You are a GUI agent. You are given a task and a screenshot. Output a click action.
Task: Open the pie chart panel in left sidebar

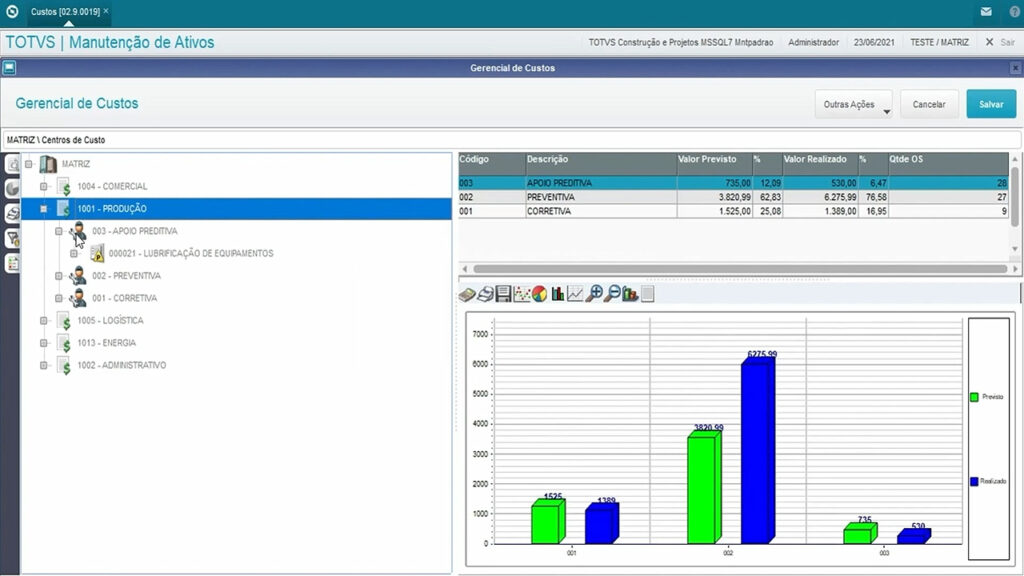coord(12,189)
